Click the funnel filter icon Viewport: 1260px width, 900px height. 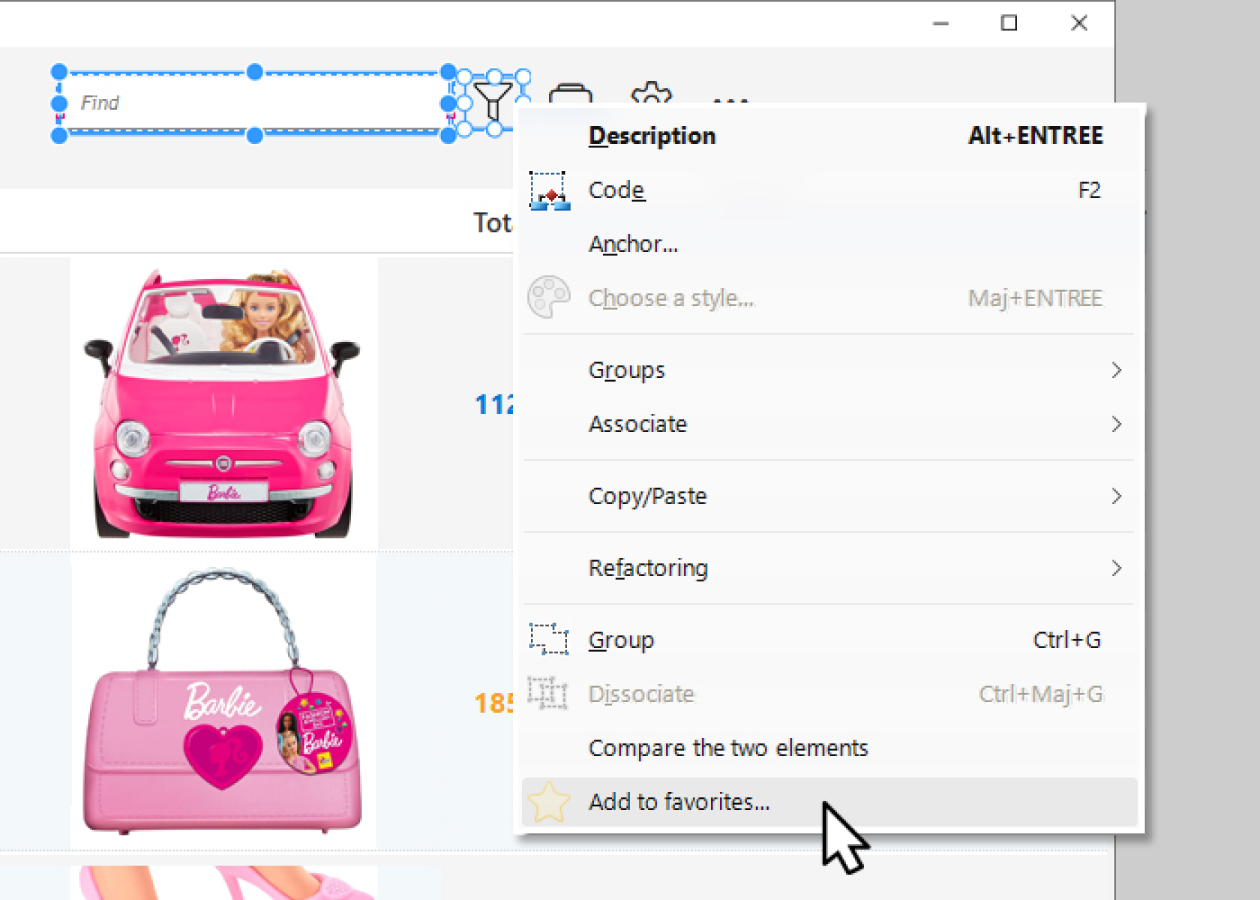[x=493, y=102]
